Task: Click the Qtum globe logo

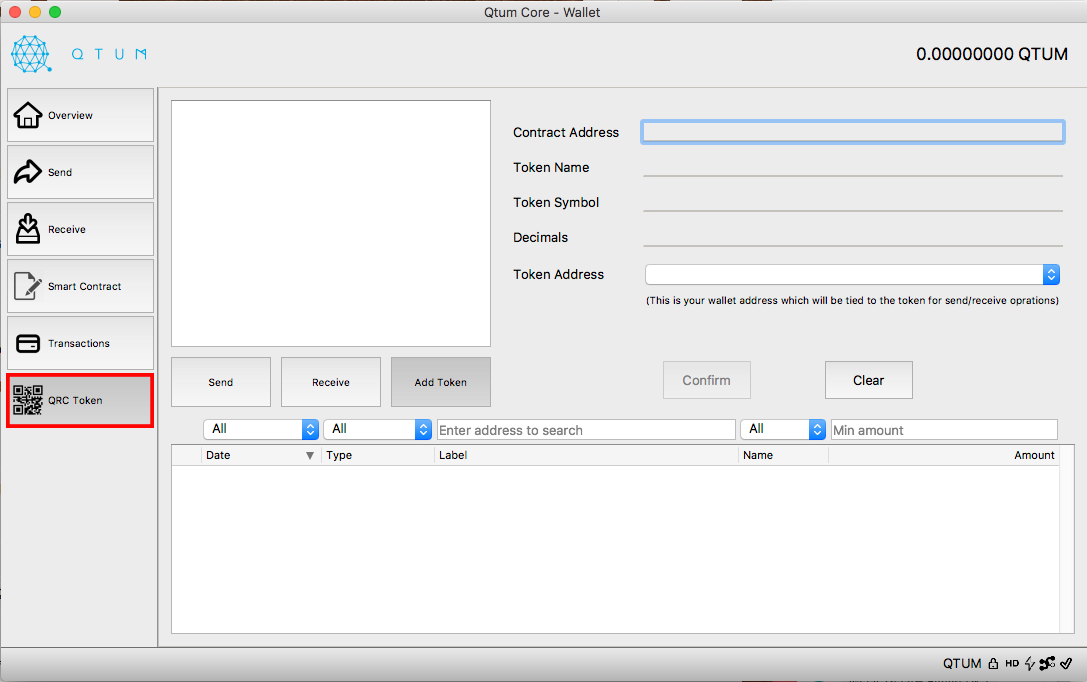Action: click(31, 54)
